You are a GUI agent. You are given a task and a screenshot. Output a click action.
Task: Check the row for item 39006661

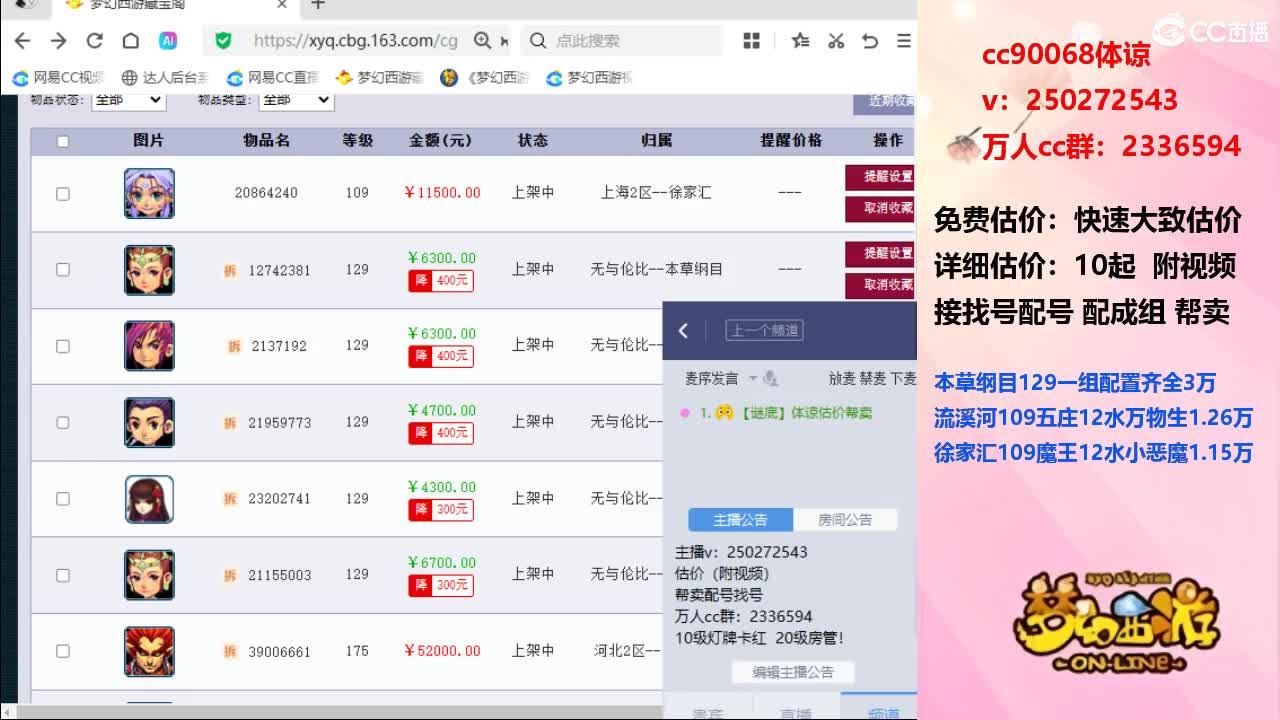coord(63,651)
